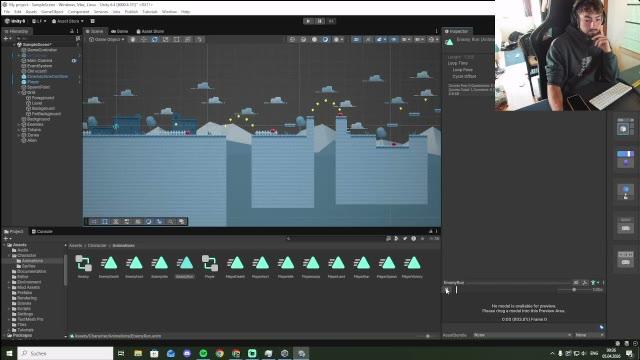Select the Scale tool in Scene toolbar
This screenshot has width=640, height=360.
[166, 40]
